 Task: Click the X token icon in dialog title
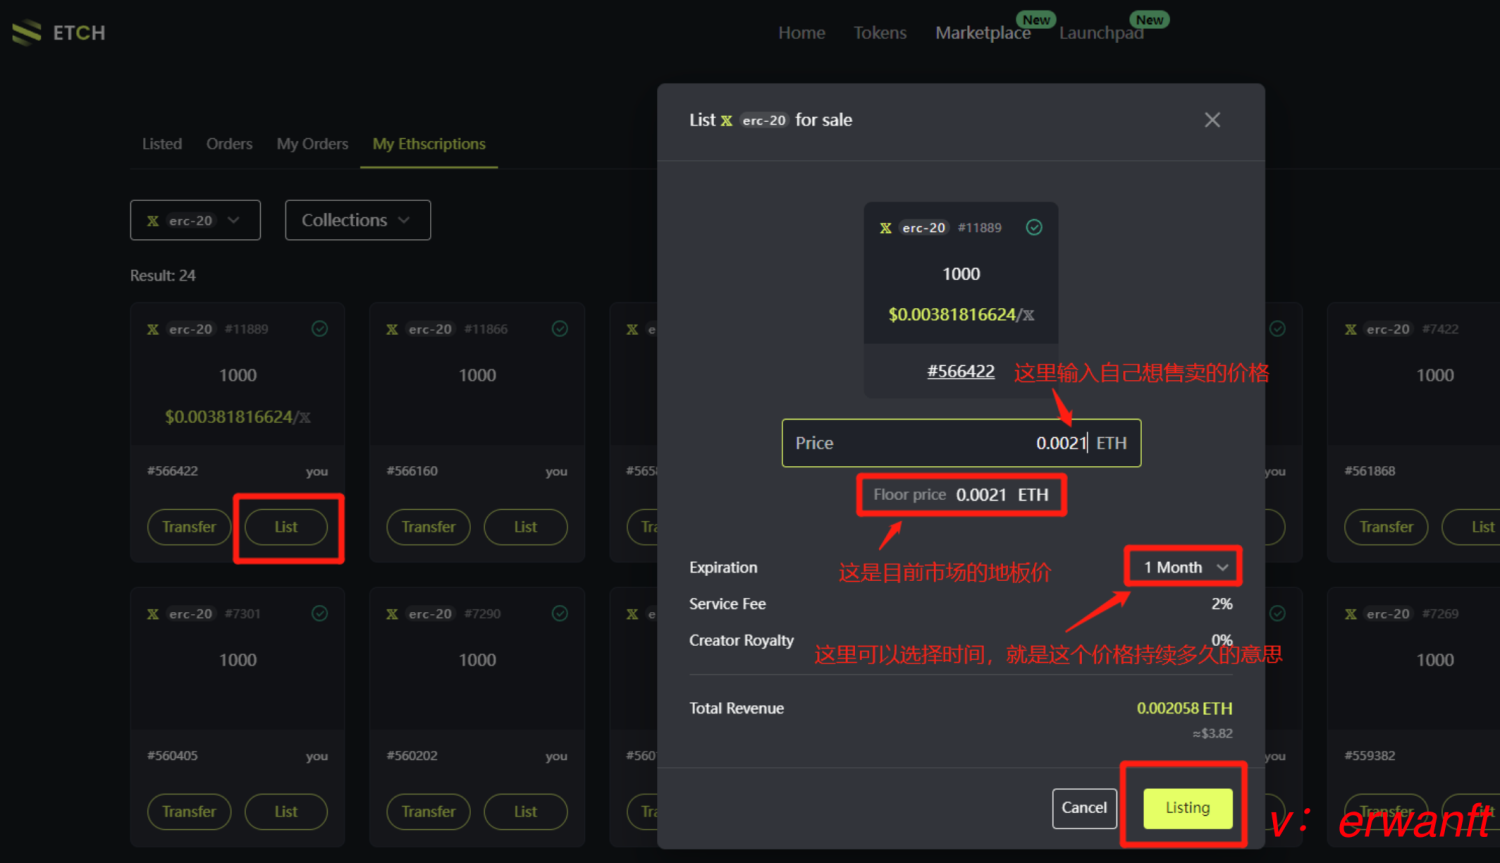point(726,120)
